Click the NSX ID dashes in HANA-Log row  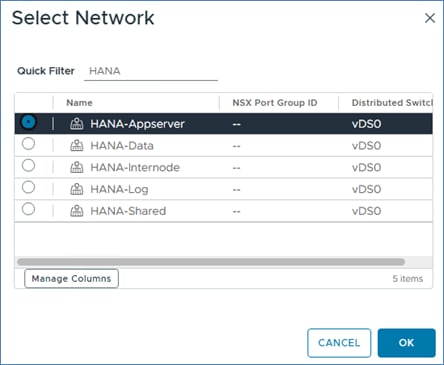(236, 190)
